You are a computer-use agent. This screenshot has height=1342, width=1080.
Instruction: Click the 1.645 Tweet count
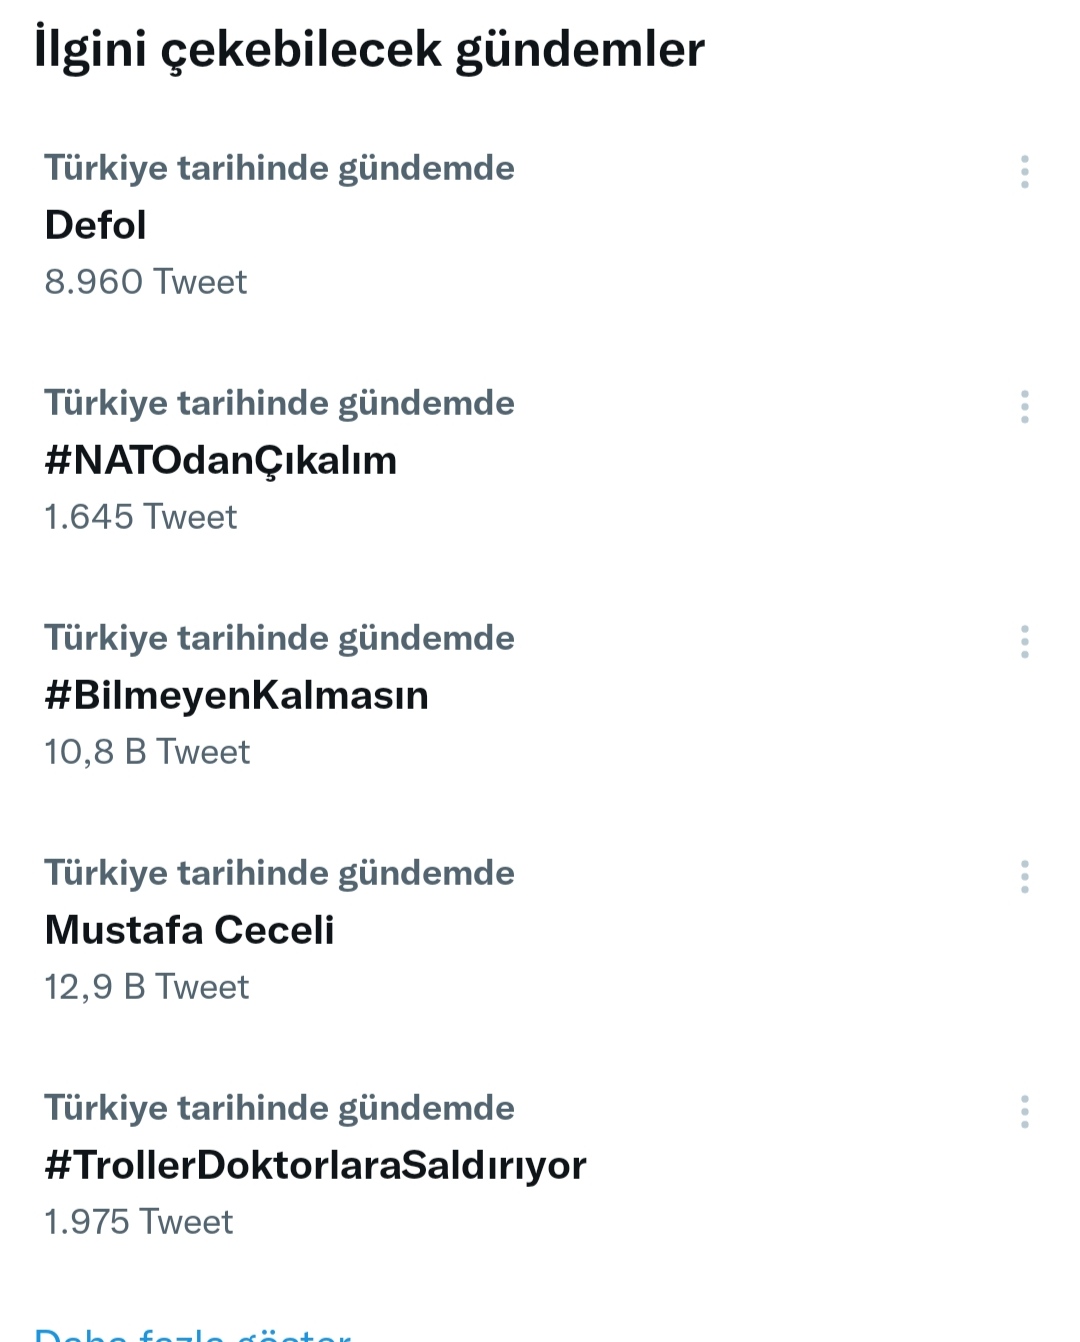click(141, 517)
